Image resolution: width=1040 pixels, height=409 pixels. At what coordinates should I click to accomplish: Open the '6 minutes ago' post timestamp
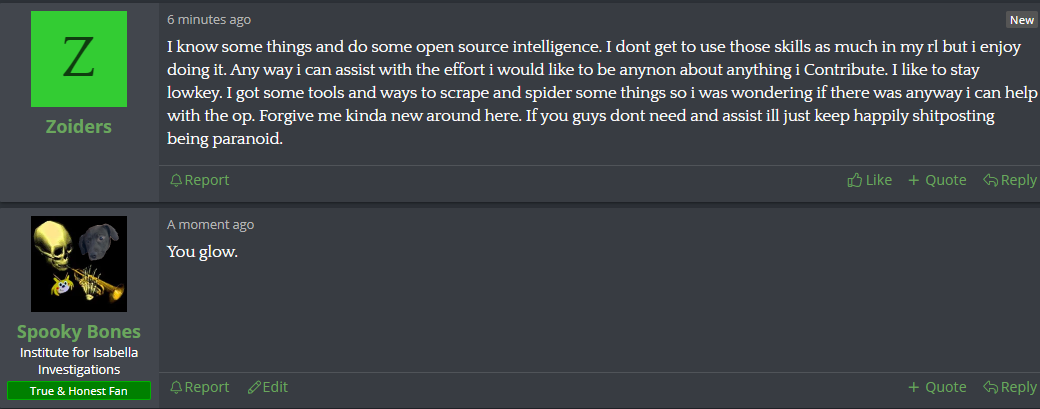(x=209, y=20)
